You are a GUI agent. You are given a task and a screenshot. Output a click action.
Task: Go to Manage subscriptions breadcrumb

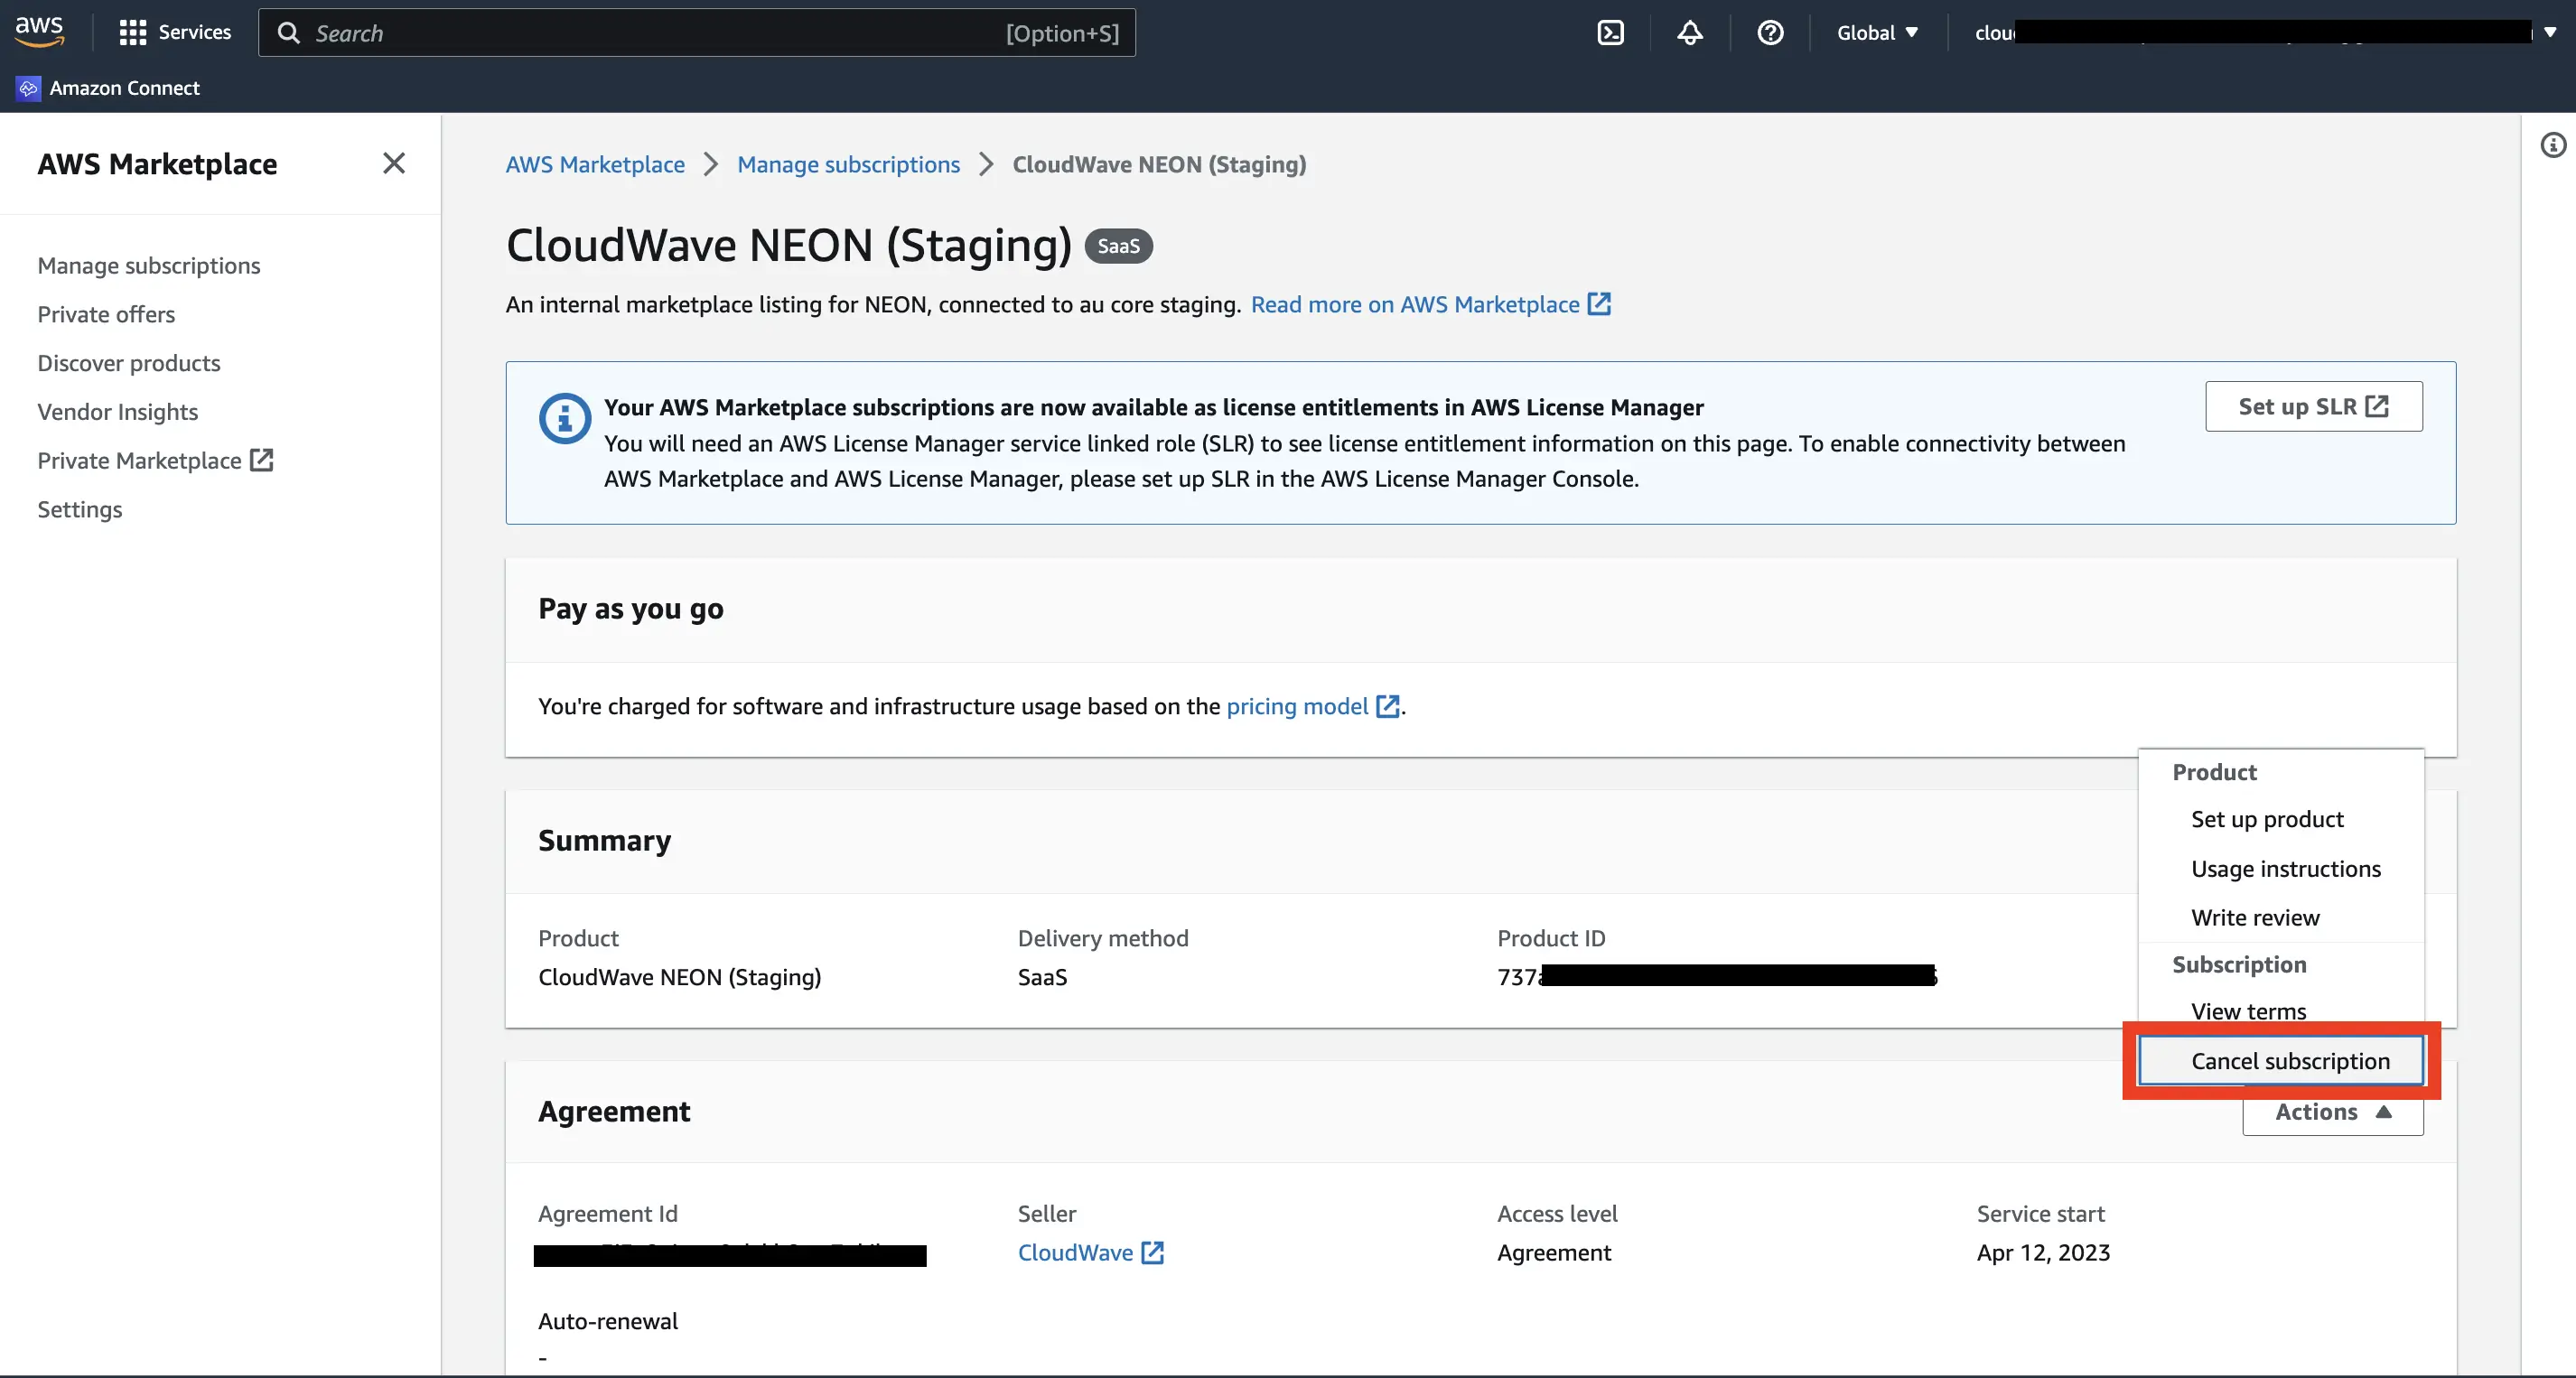click(848, 164)
